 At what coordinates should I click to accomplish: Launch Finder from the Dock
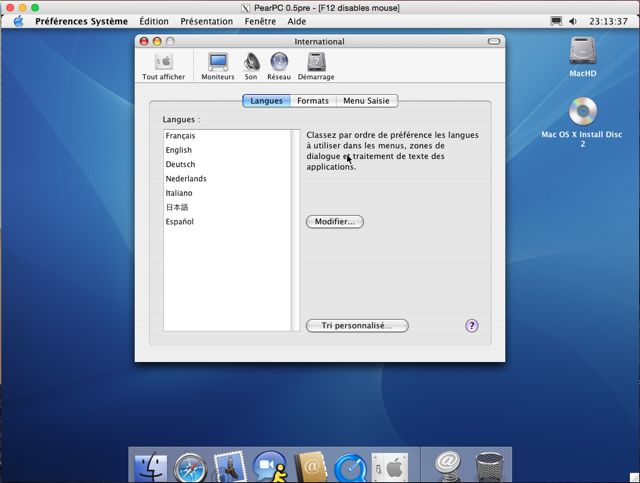click(151, 466)
